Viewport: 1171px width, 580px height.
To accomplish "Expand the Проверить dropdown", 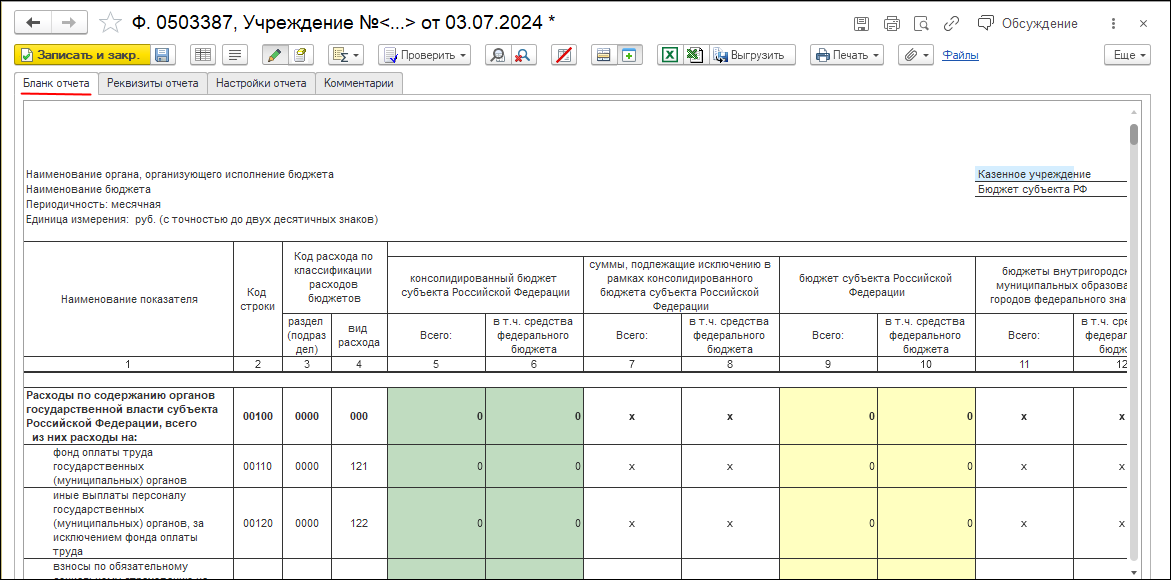I will 424,55.
